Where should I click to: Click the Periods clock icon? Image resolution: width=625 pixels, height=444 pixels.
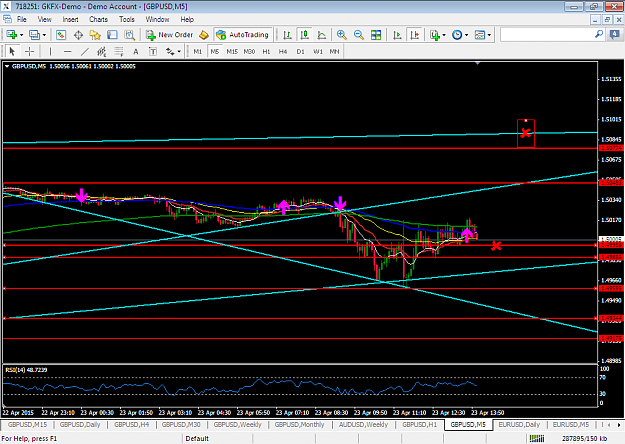[457, 35]
